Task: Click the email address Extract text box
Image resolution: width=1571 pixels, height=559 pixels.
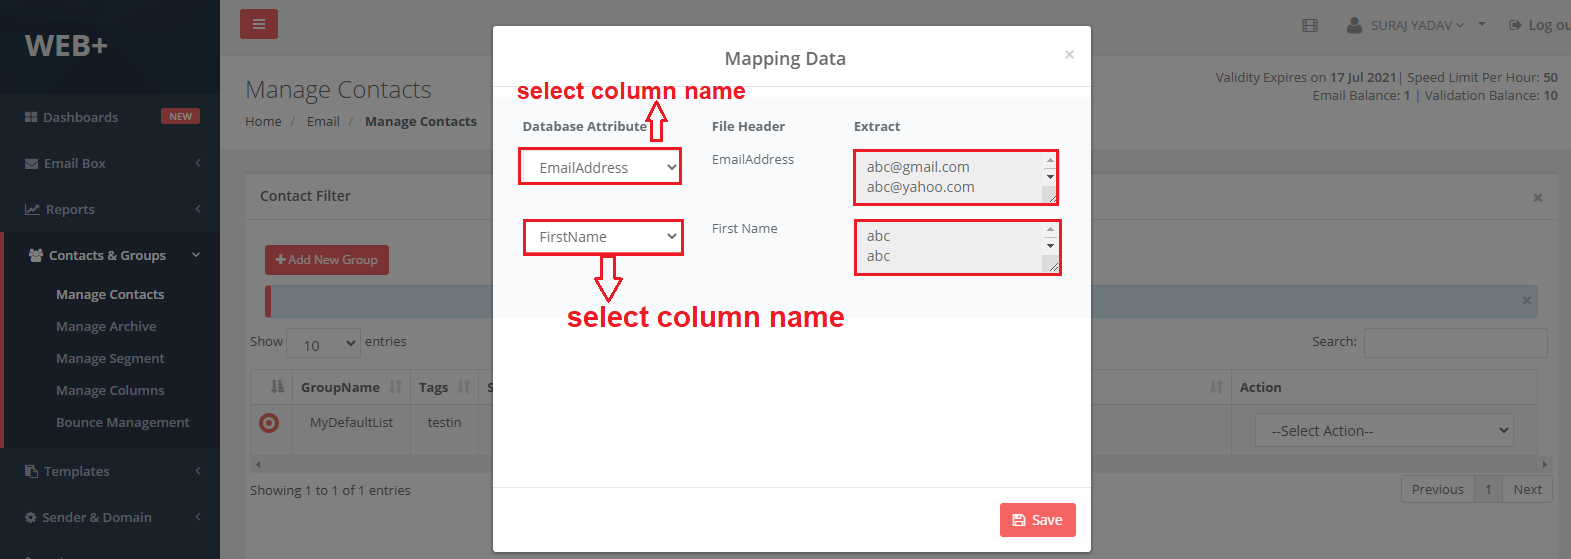Action: (x=950, y=177)
